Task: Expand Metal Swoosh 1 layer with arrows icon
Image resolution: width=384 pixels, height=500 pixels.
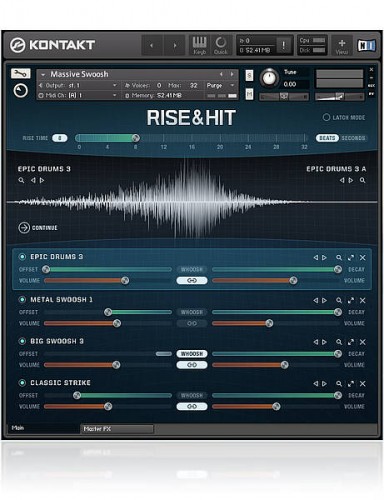Action: pyautogui.click(x=351, y=300)
